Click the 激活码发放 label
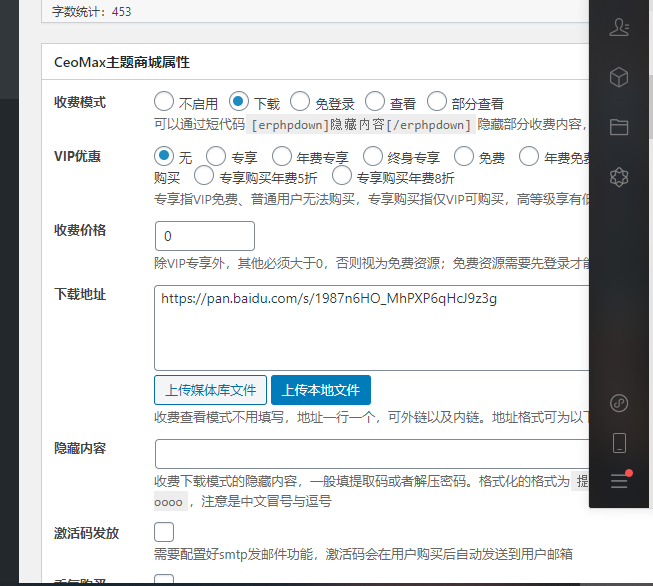 coord(87,533)
